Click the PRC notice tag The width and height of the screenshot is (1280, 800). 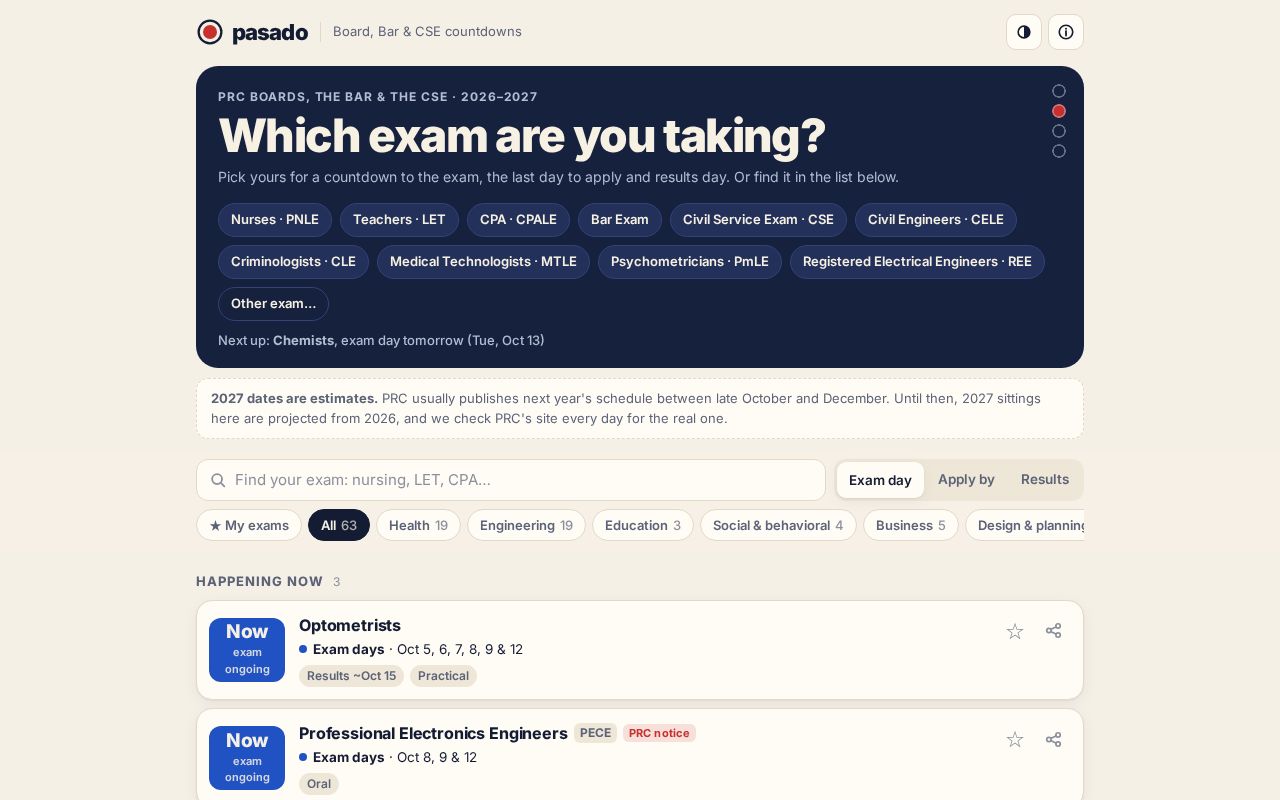[659, 733]
